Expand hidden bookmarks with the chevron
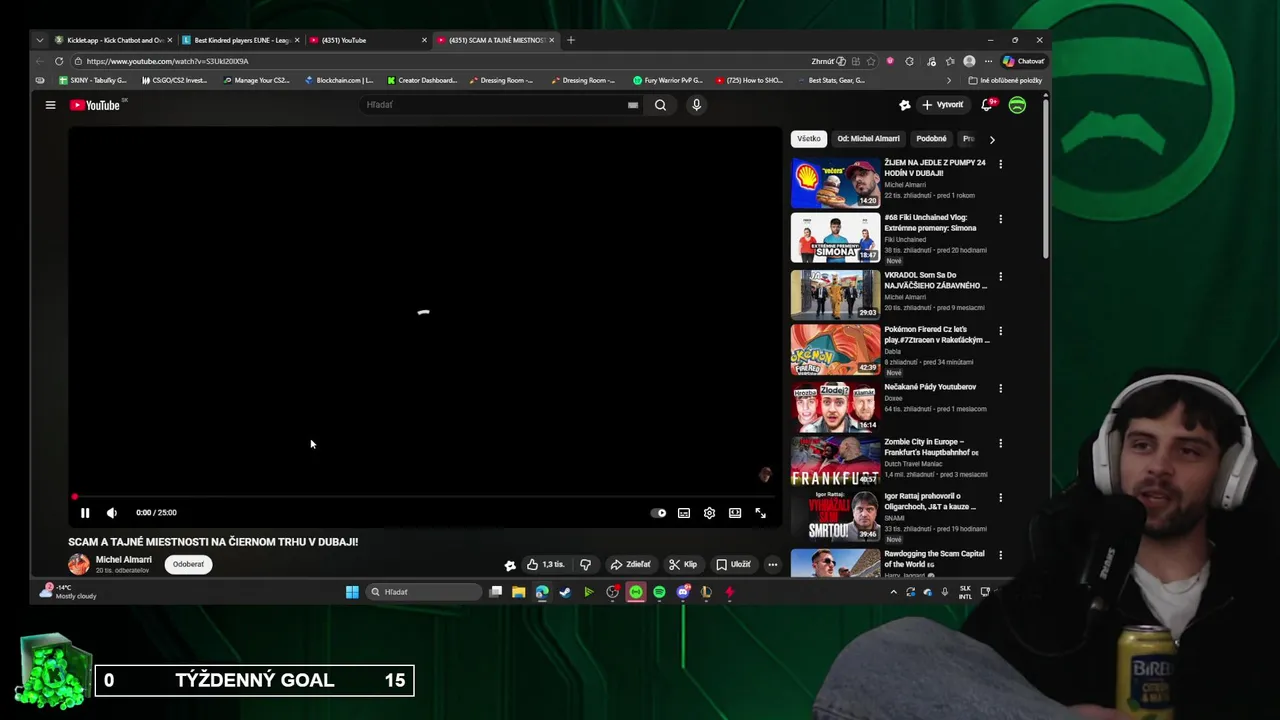This screenshot has height=720, width=1280. point(949,80)
